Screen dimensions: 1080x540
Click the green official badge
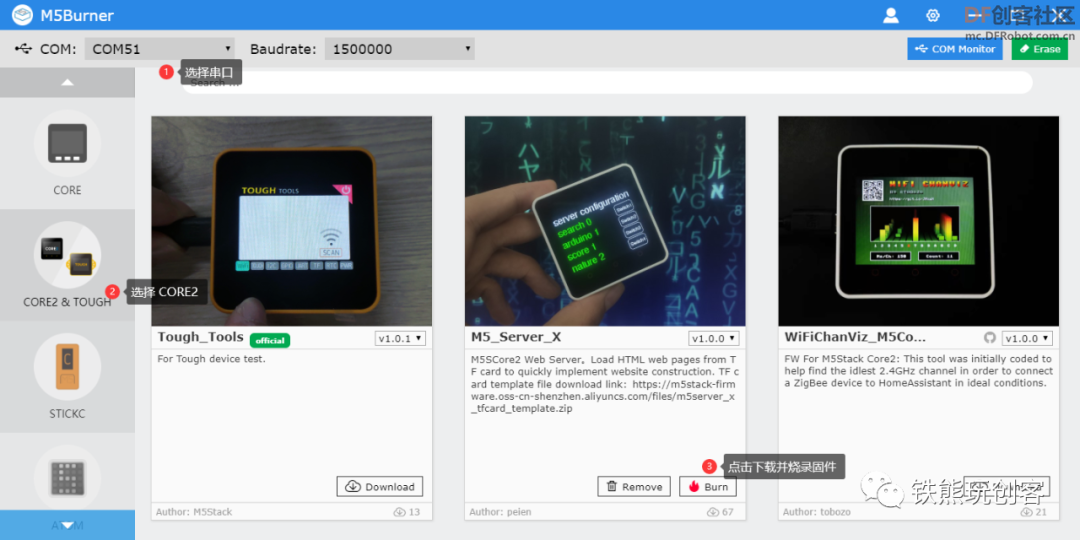tap(270, 340)
